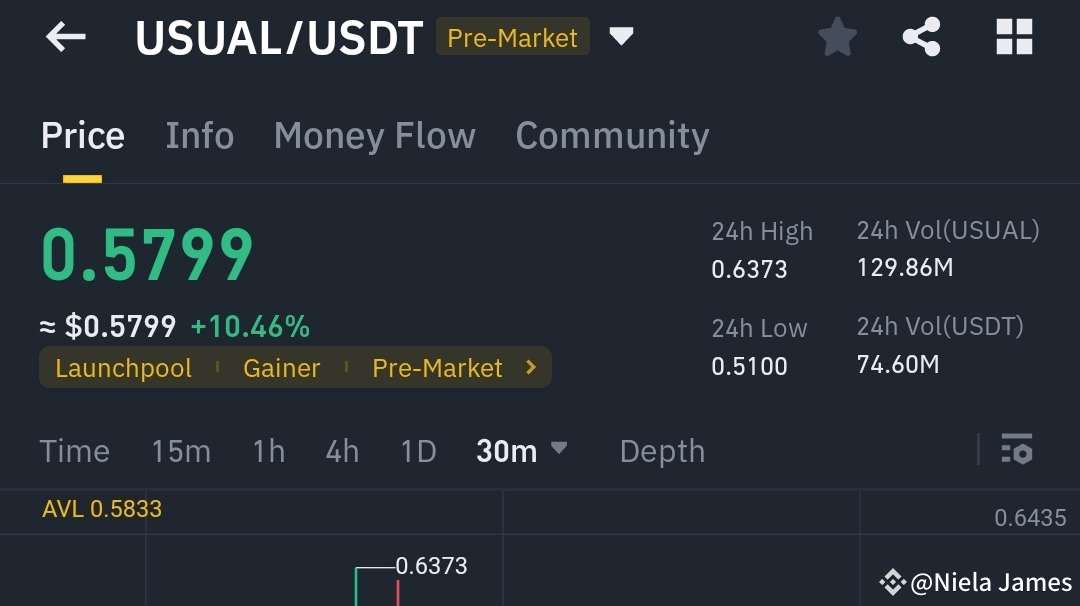
Task: Choose the 4h chart interval
Action: click(342, 452)
